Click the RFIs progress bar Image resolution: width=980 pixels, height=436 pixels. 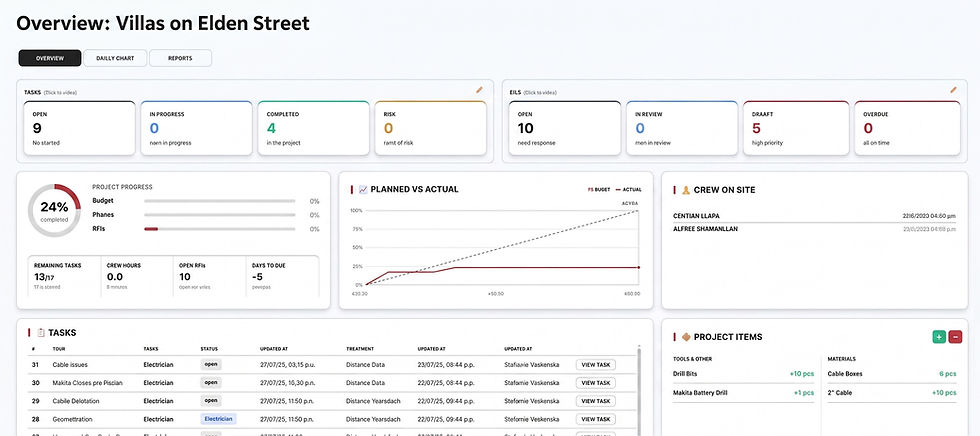[220, 229]
